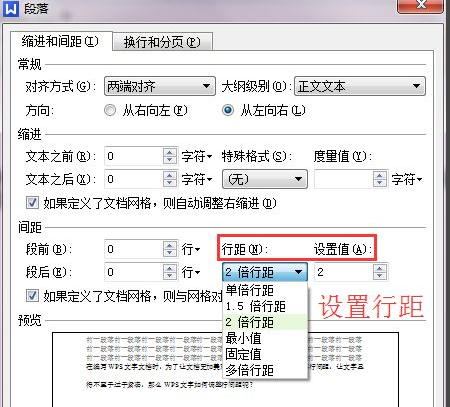The width and height of the screenshot is (450, 407).
Task: Click the 度量值 input field
Action: tap(344, 179)
